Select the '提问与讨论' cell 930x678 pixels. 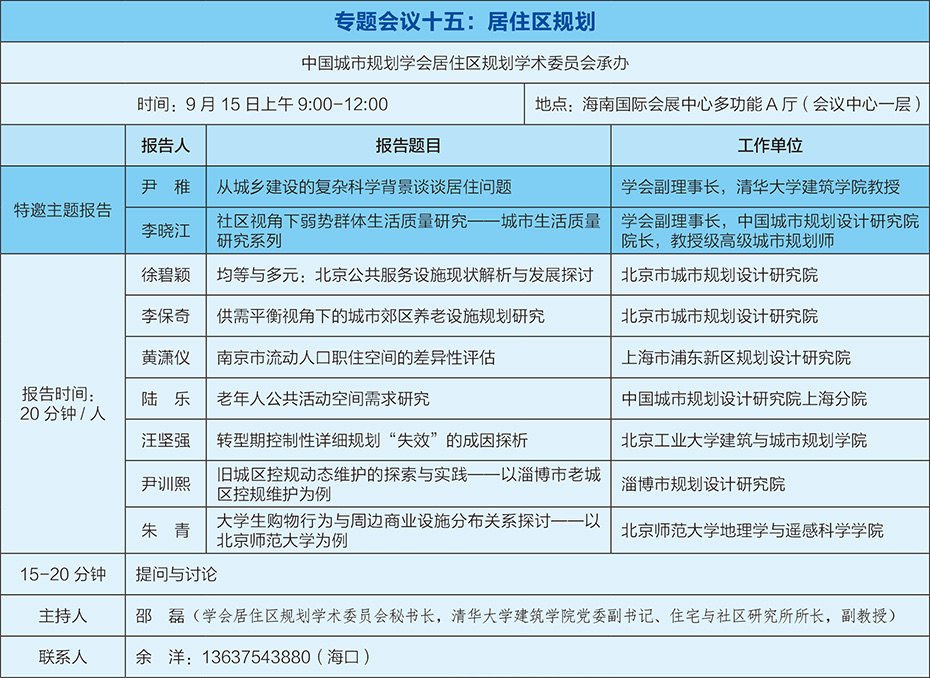pos(176,575)
